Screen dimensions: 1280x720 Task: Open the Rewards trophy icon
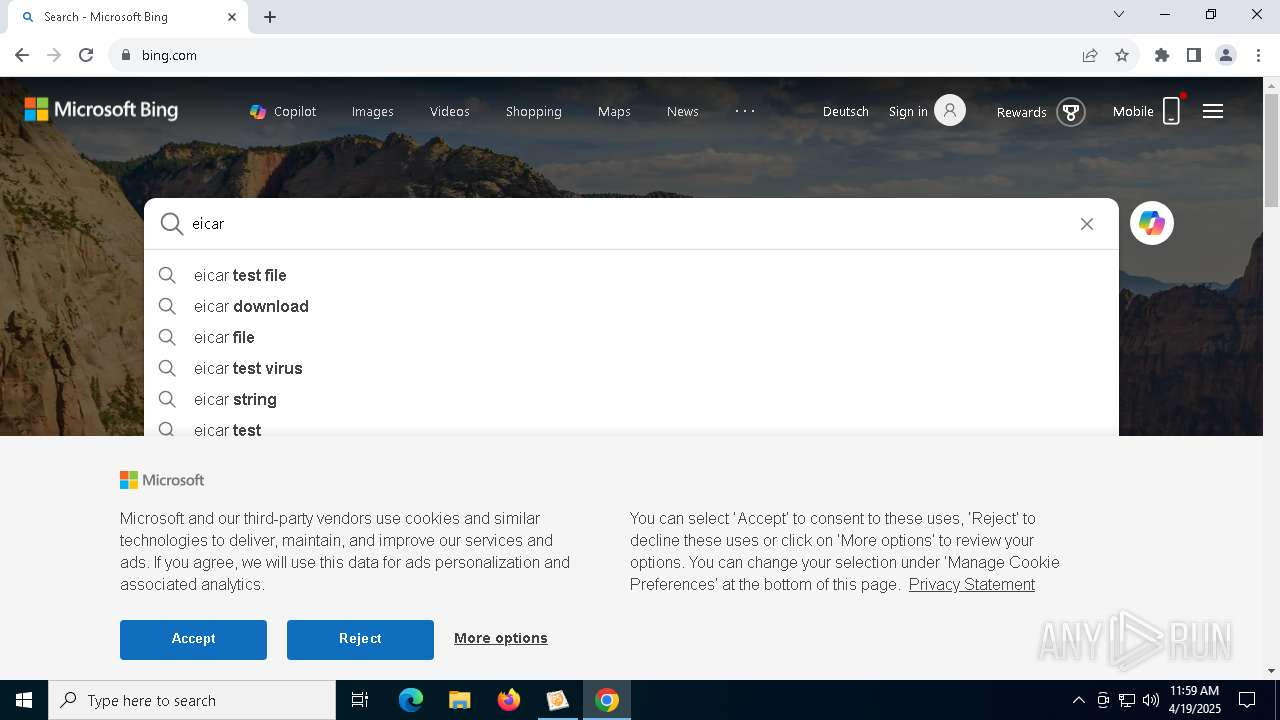tap(1071, 111)
